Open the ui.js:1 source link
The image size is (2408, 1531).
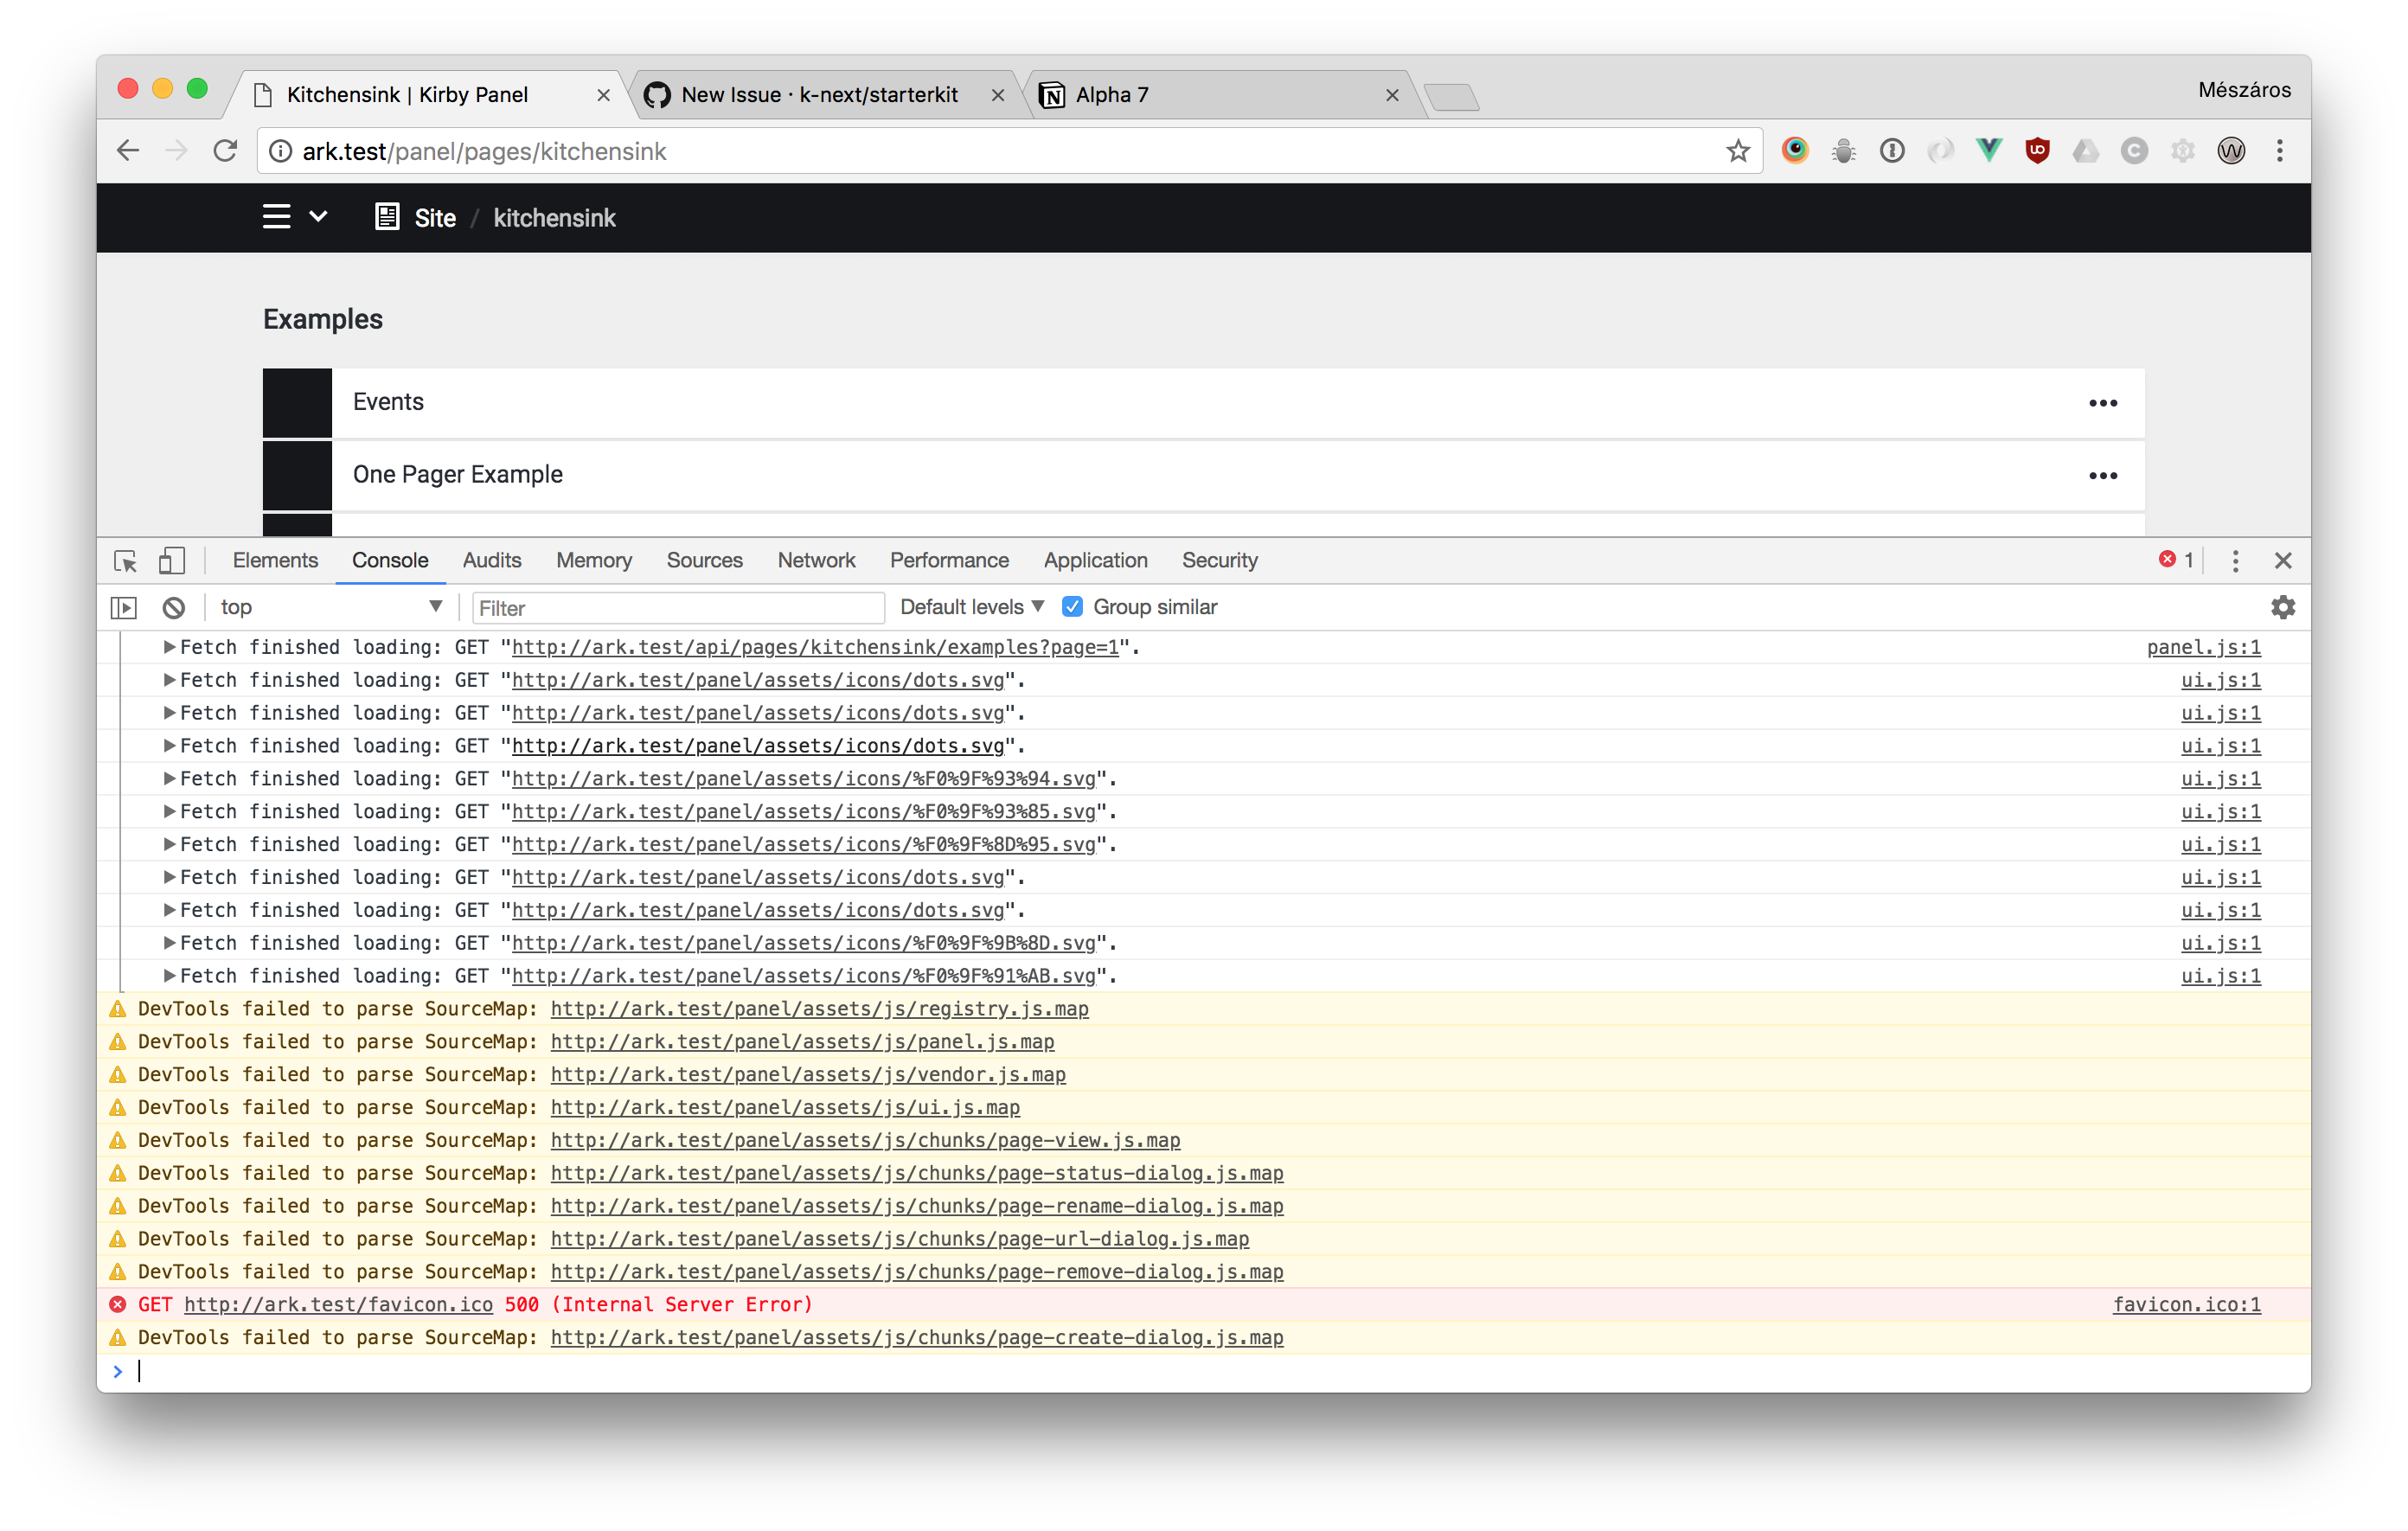[x=2221, y=680]
